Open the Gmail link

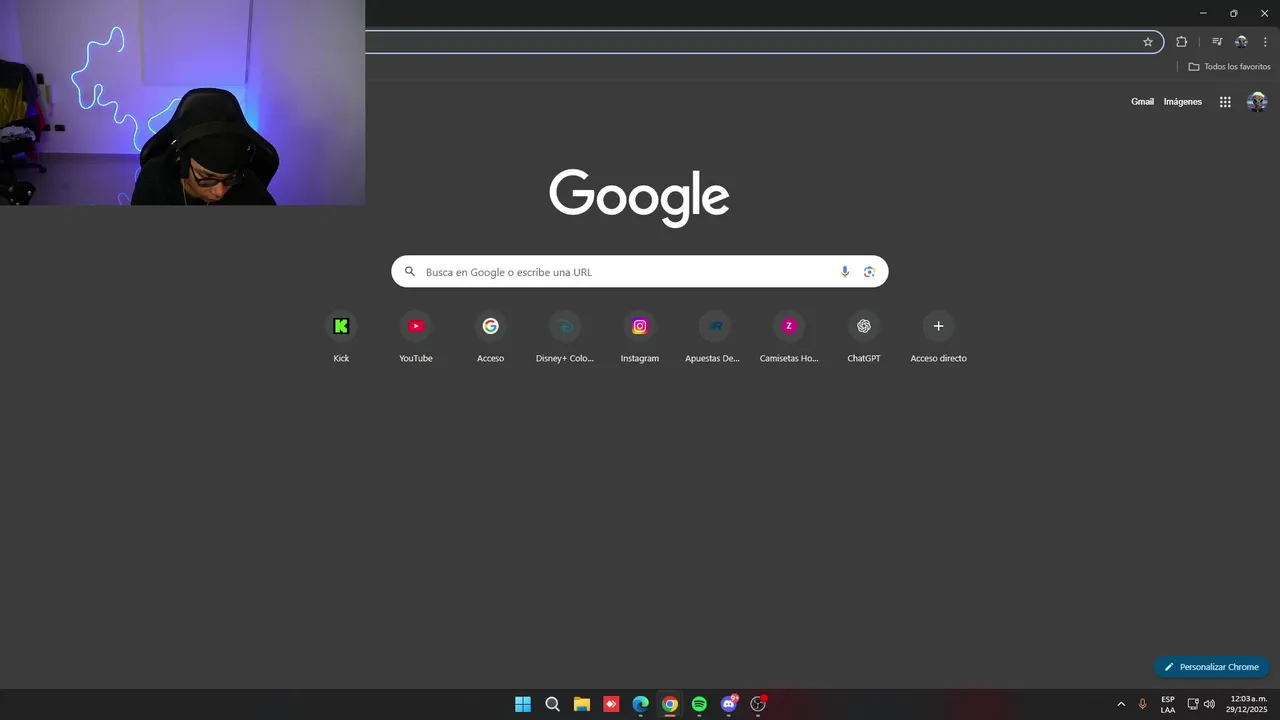(1142, 102)
